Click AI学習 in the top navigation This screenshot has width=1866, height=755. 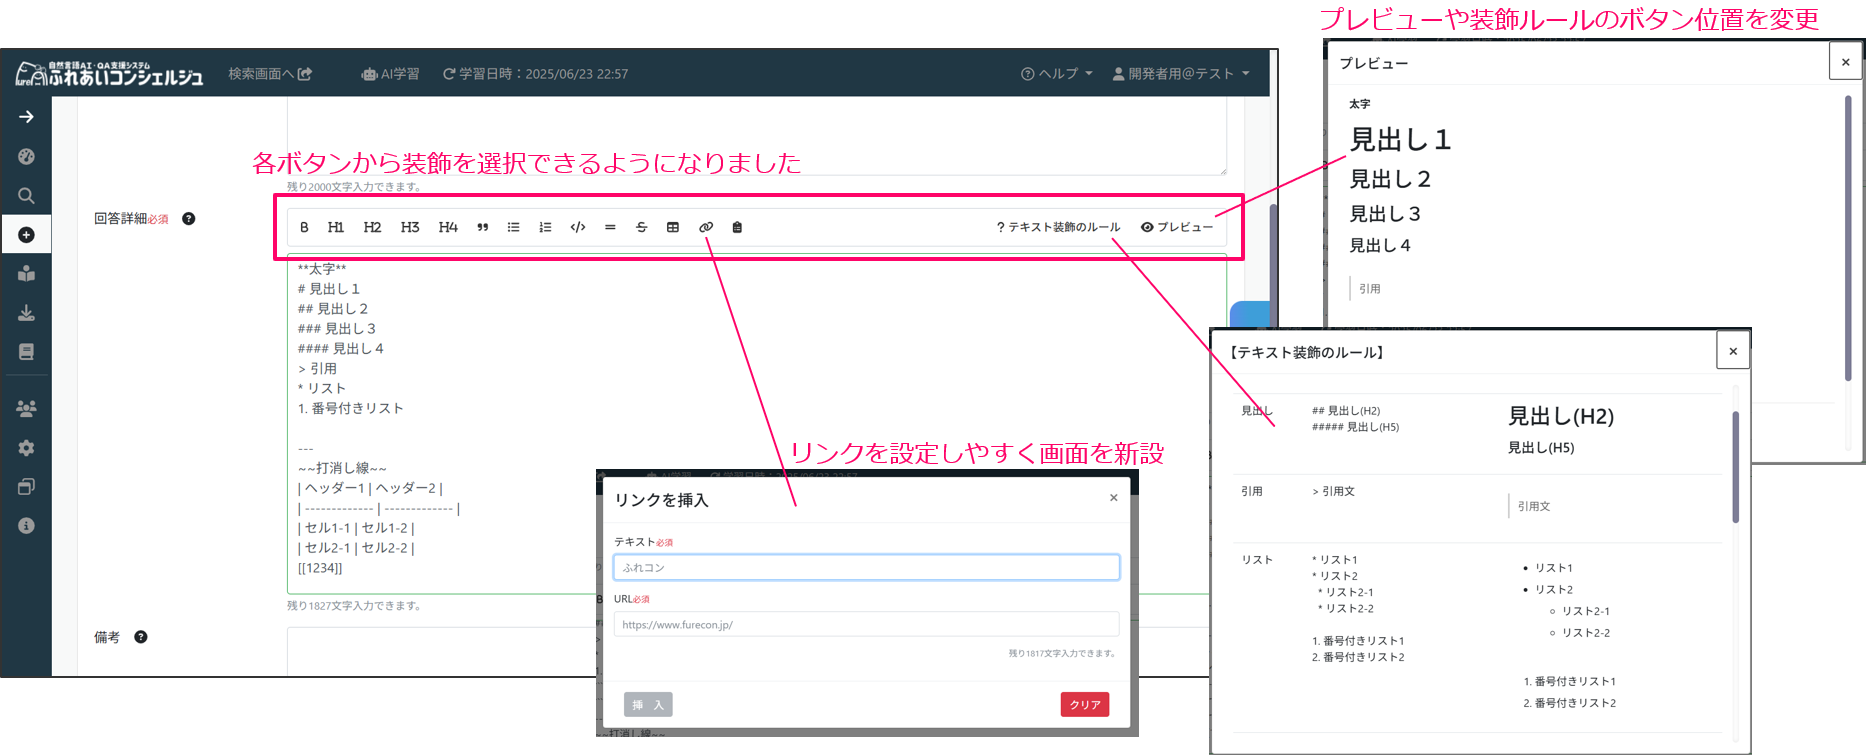[x=390, y=74]
